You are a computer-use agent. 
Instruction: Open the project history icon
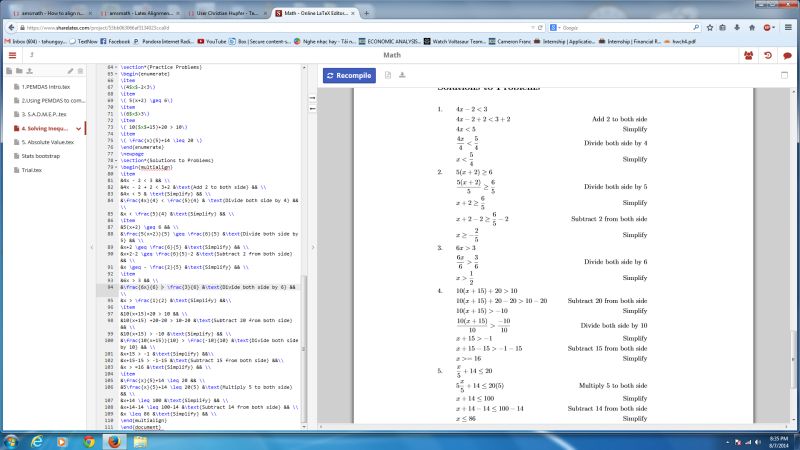point(768,56)
